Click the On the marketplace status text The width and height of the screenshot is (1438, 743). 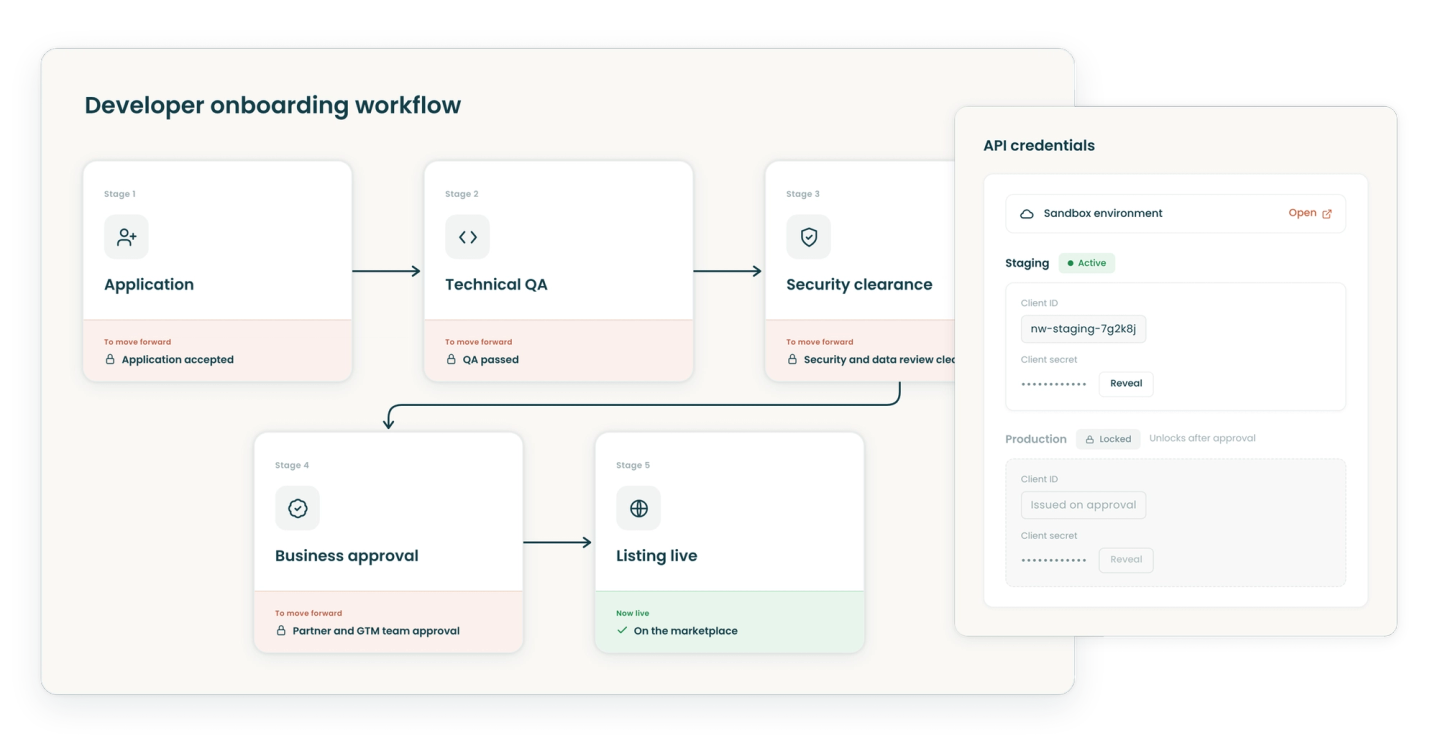(x=686, y=631)
